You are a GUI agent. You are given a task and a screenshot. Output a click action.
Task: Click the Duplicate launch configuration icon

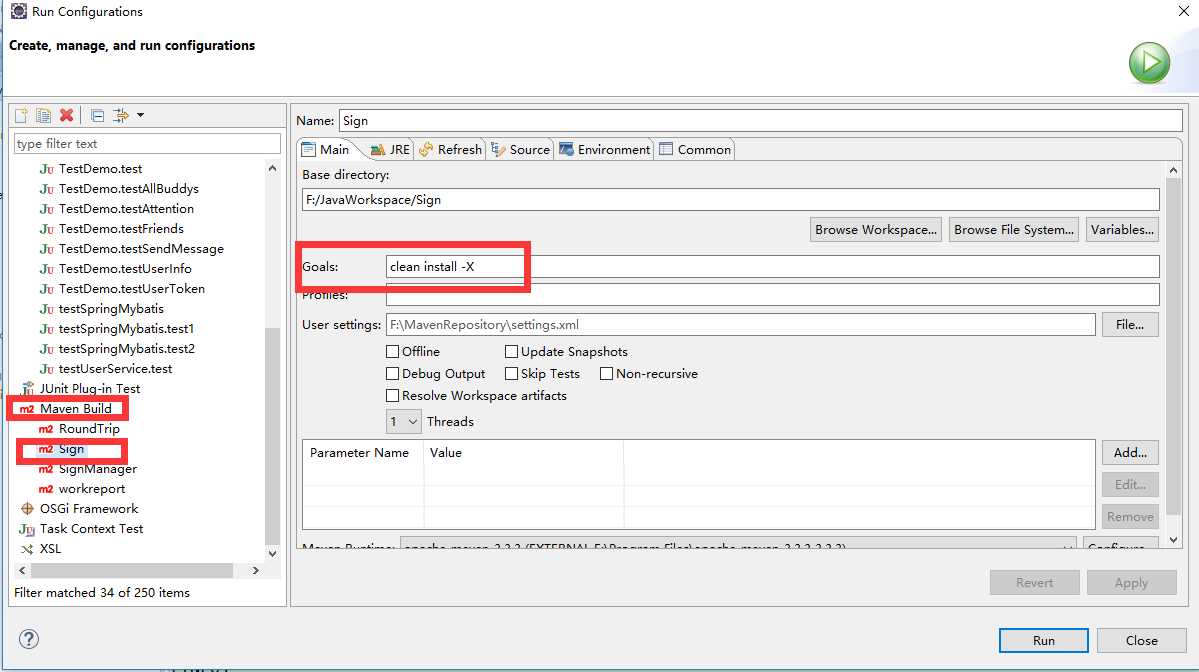tap(44, 115)
